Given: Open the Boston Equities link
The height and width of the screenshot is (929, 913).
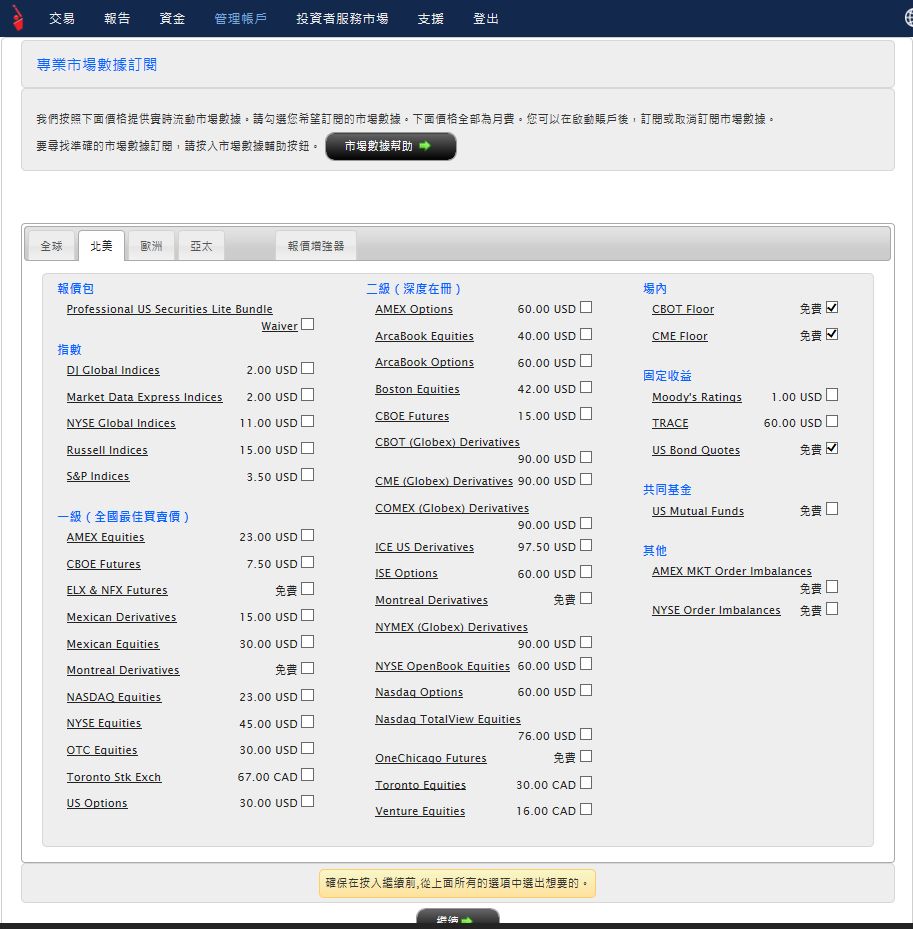Looking at the screenshot, I should click(417, 389).
